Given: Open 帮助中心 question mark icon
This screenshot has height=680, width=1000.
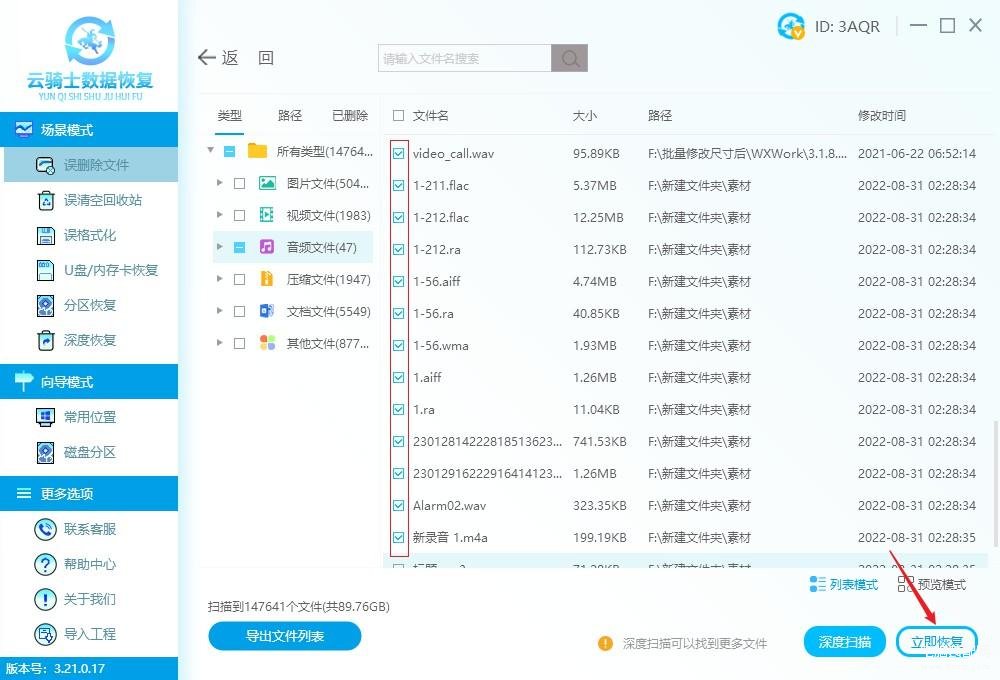Looking at the screenshot, I should 46,564.
